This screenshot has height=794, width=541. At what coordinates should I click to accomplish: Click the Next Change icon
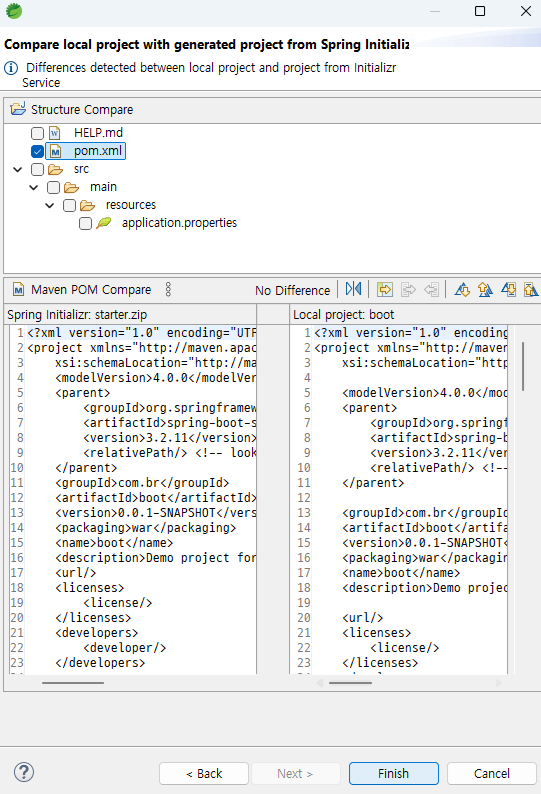click(508, 289)
